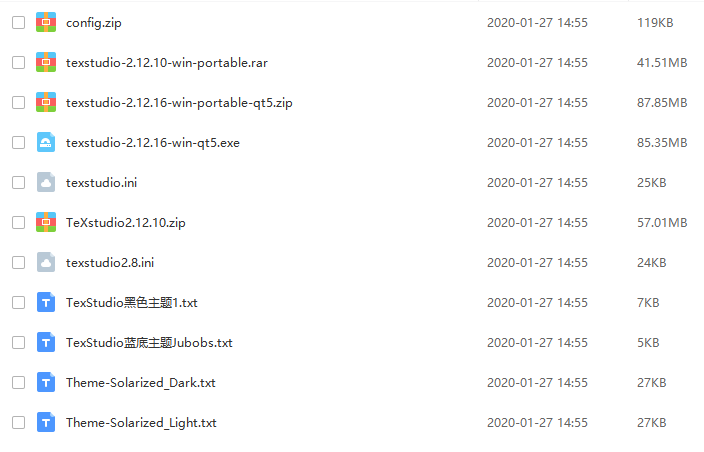Open the TexStudio蓝底主题Jubobs.txt file name
The height and width of the screenshot is (452, 704).
(x=149, y=342)
